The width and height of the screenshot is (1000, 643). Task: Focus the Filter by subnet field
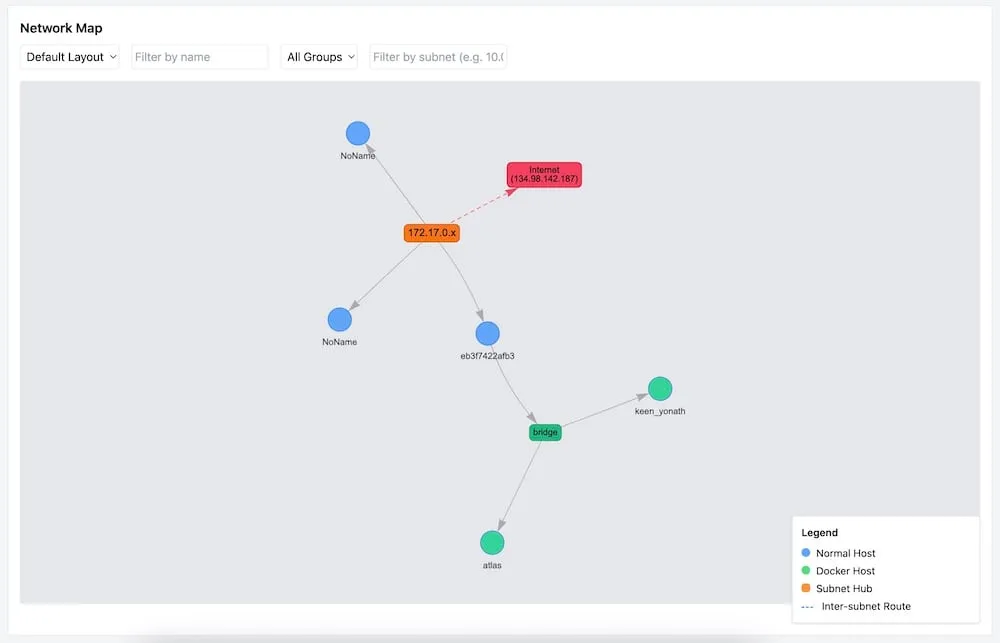438,57
